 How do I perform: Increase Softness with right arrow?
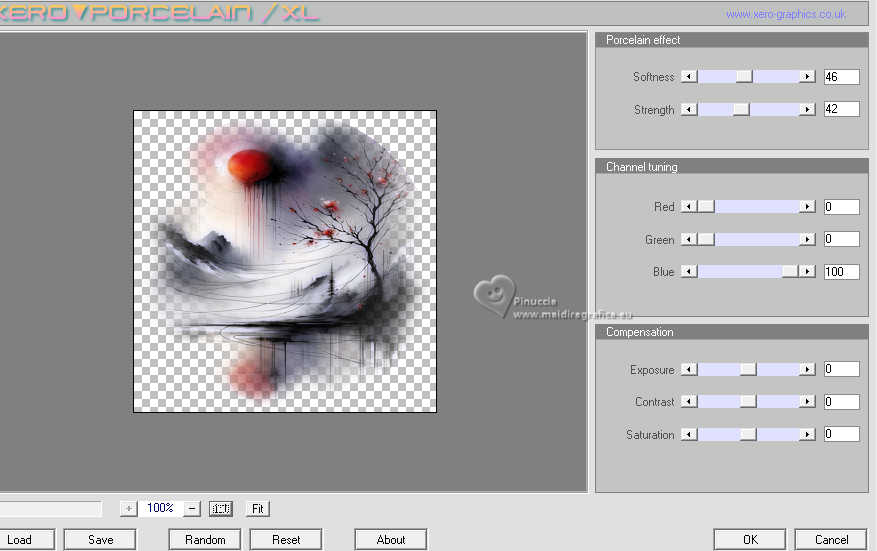click(807, 77)
